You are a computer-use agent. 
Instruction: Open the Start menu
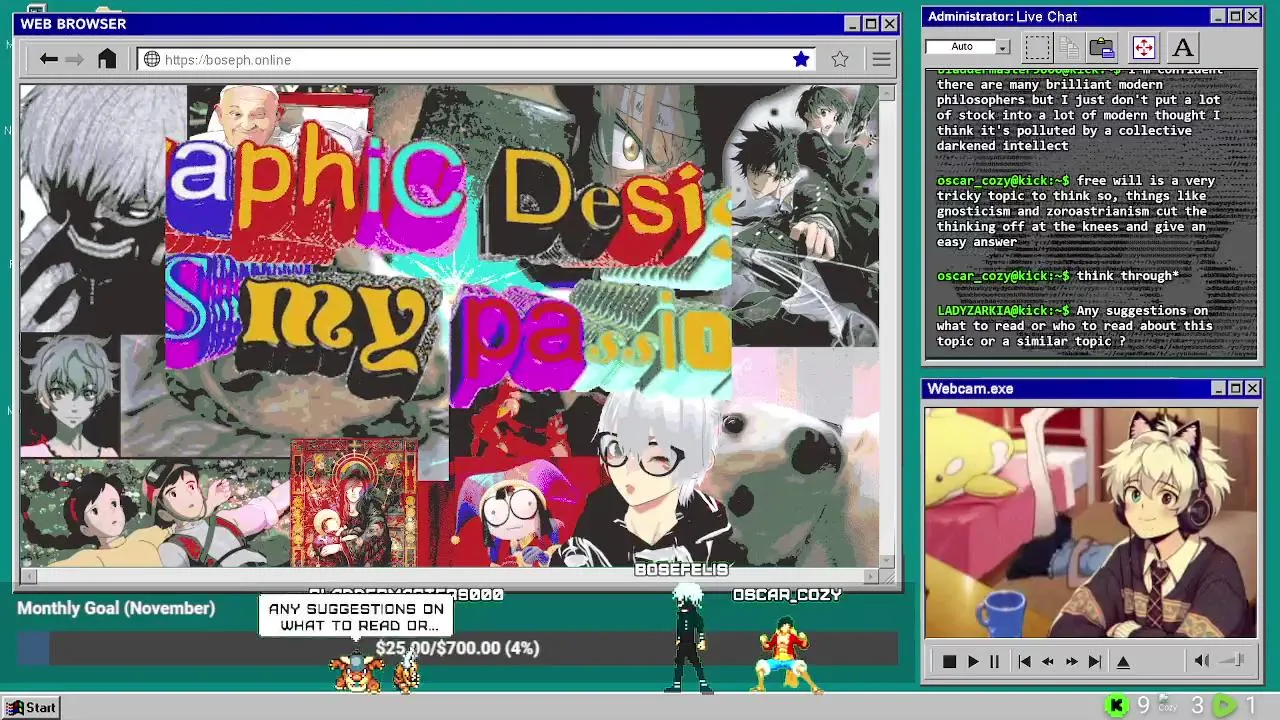(x=30, y=707)
